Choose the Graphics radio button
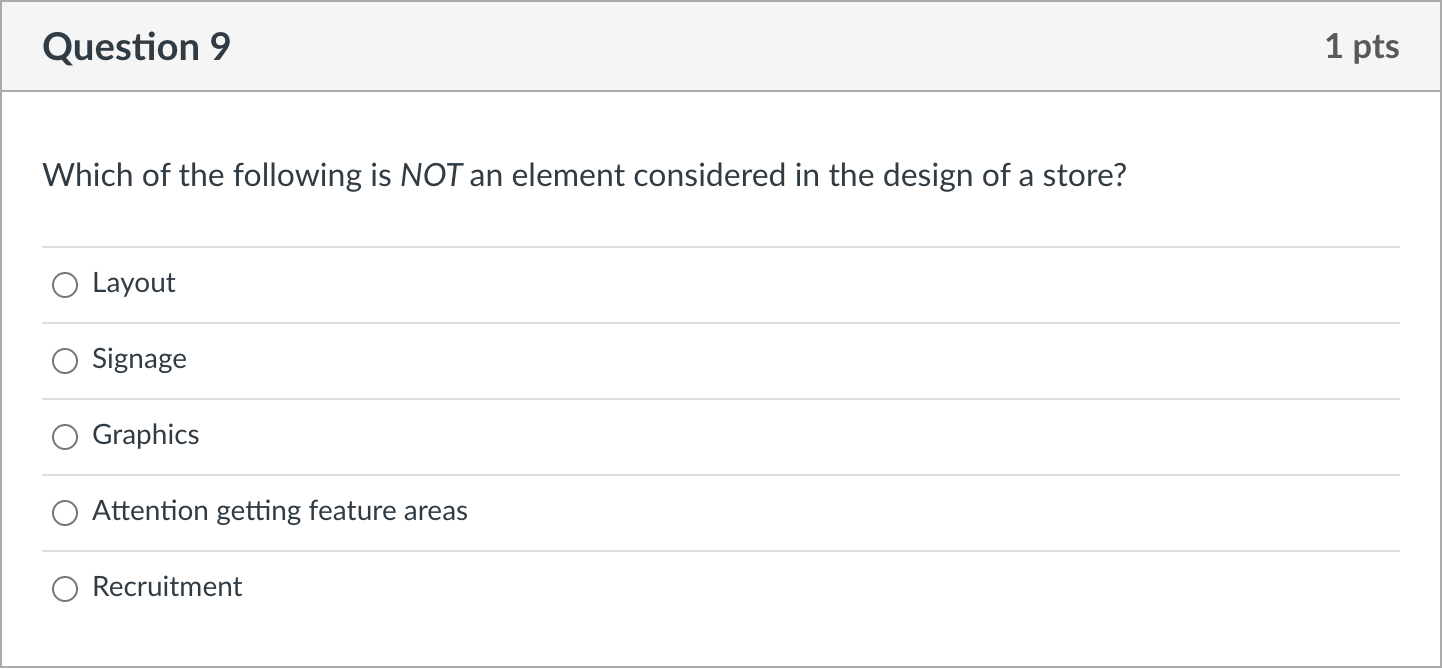 (x=65, y=438)
